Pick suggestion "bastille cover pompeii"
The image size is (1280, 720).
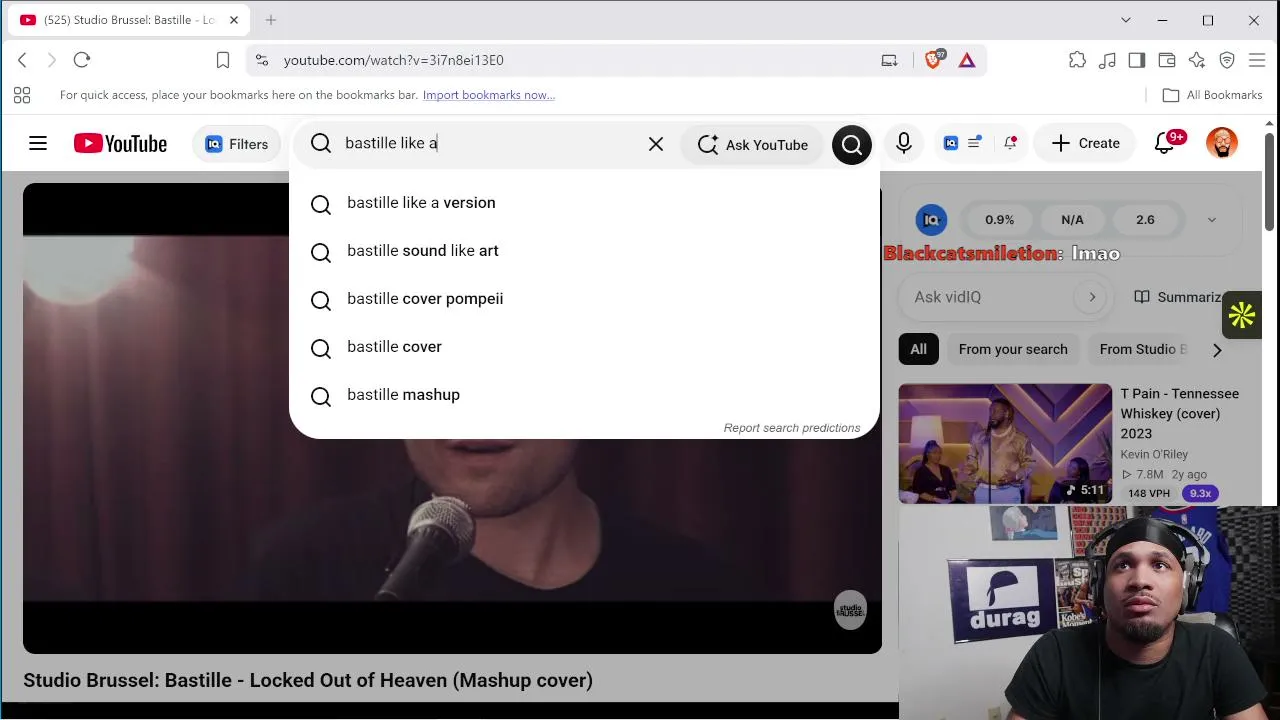[x=584, y=299]
